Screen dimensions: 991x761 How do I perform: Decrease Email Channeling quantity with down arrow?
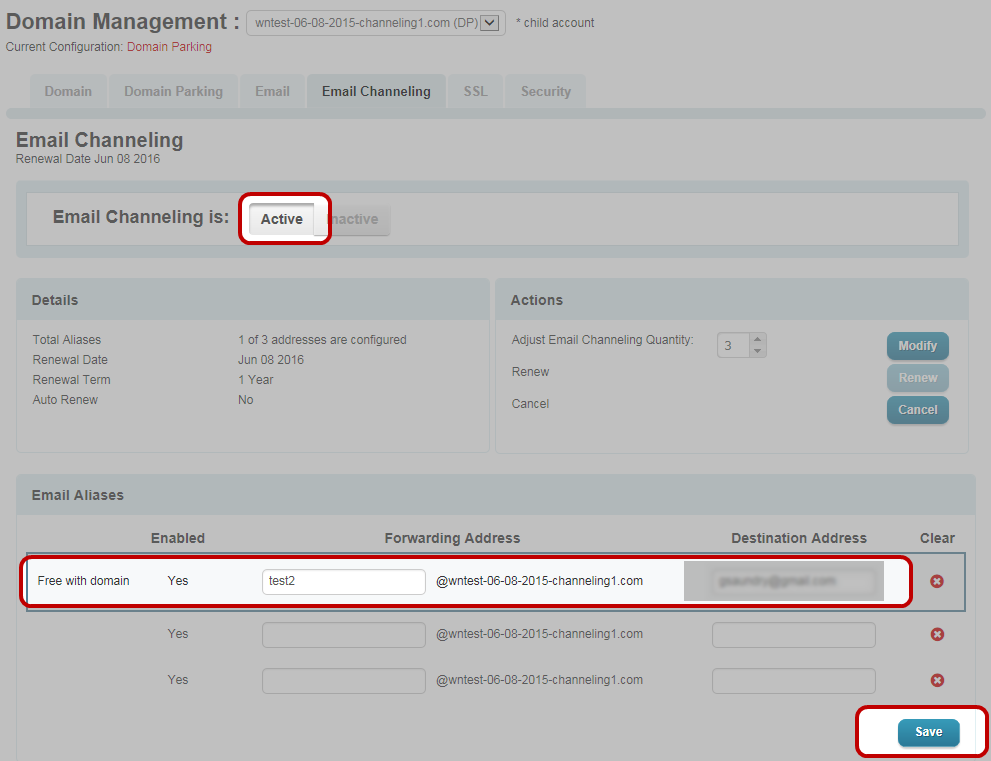(757, 351)
